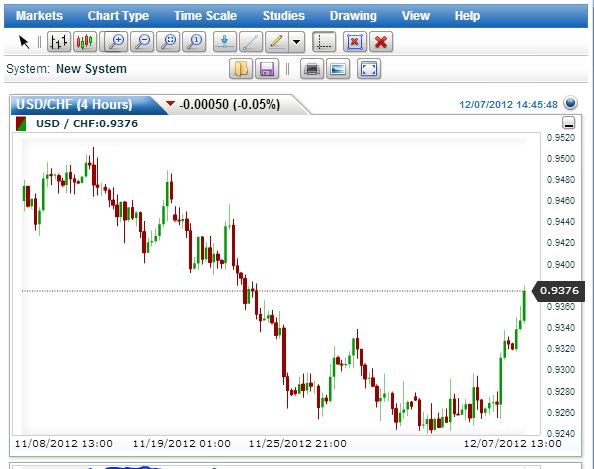This screenshot has height=469, width=594.
Task: Click the blue status globe button
Action: (570, 103)
